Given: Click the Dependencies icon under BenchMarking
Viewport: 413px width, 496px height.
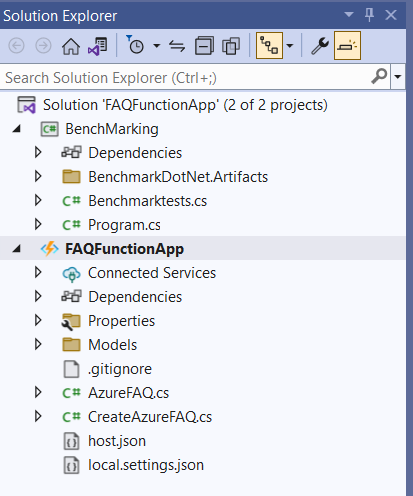Looking at the screenshot, I should point(71,152).
